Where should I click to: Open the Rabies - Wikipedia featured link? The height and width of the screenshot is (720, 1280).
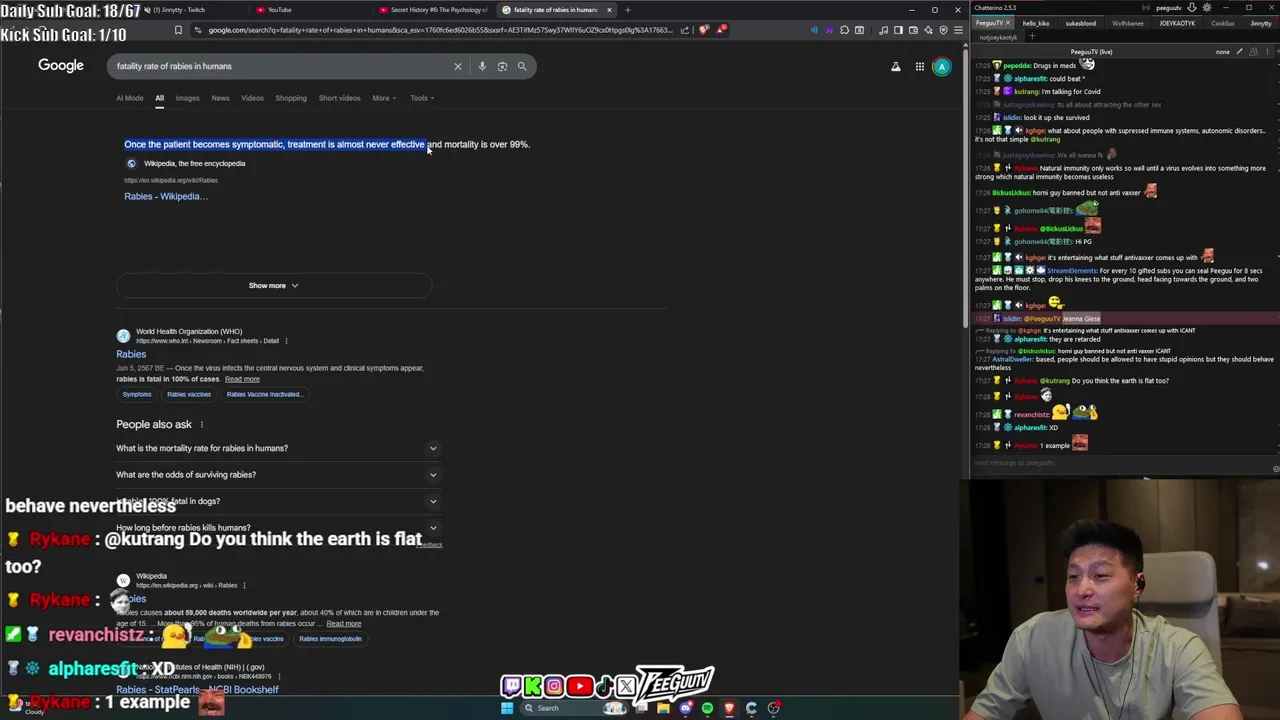[166, 196]
